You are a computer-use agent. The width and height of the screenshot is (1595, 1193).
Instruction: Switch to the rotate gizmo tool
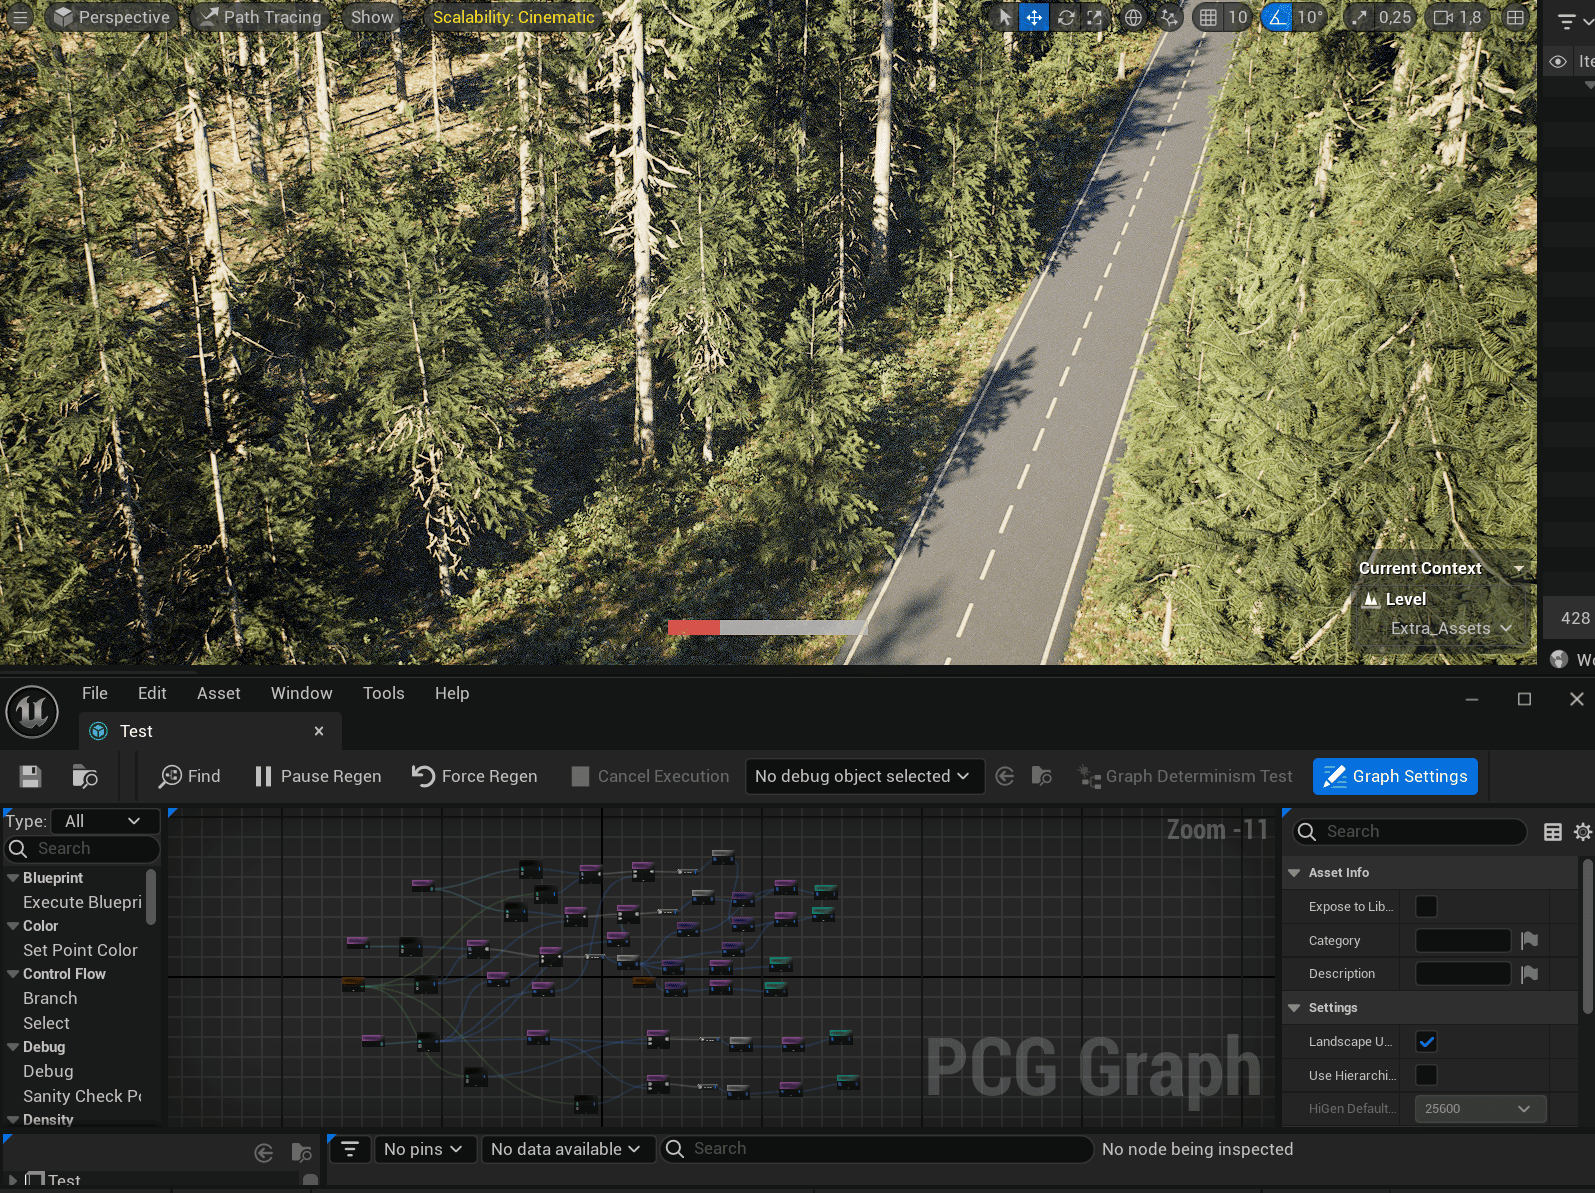[x=1066, y=17]
